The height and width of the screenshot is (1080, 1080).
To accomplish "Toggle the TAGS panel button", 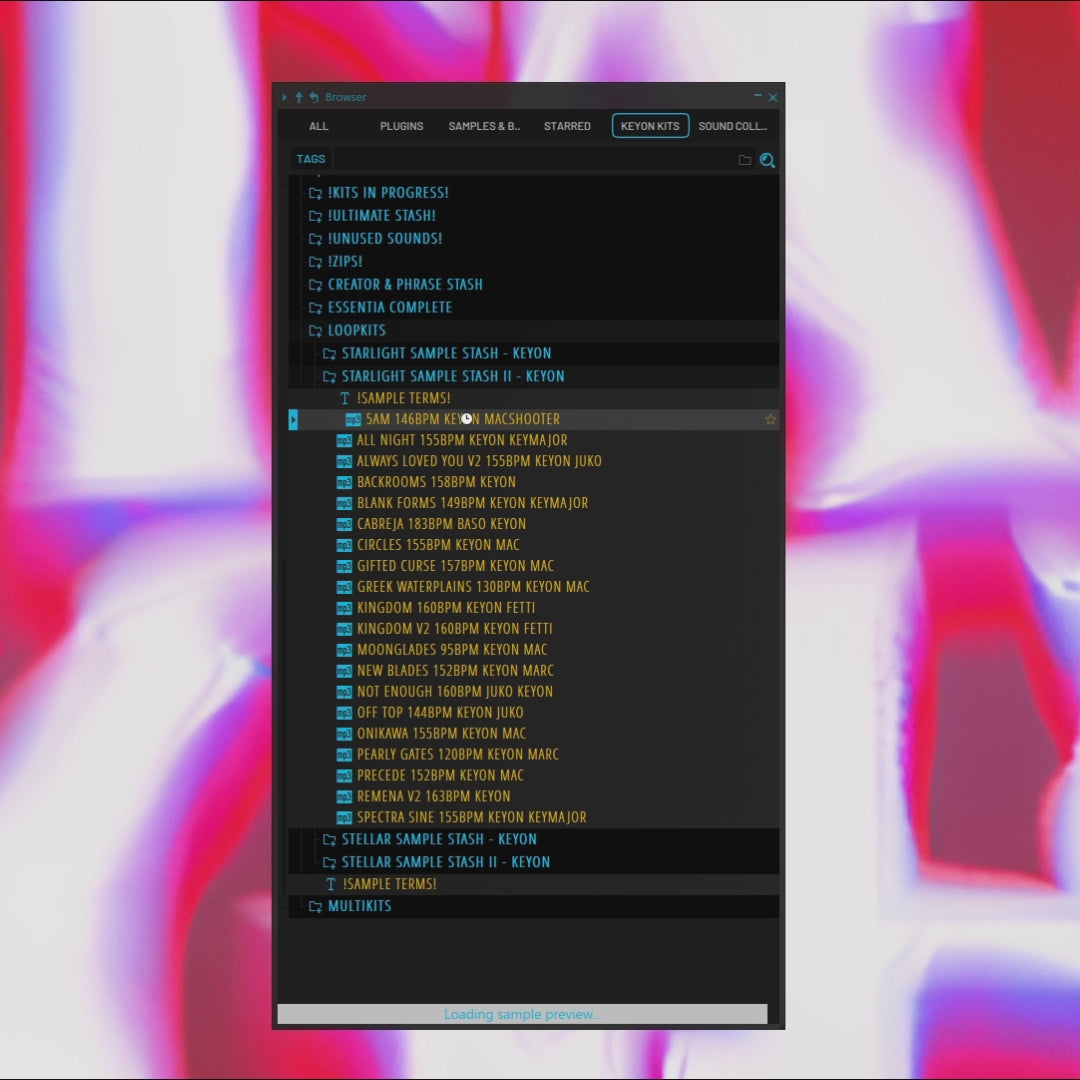I will tap(311, 159).
